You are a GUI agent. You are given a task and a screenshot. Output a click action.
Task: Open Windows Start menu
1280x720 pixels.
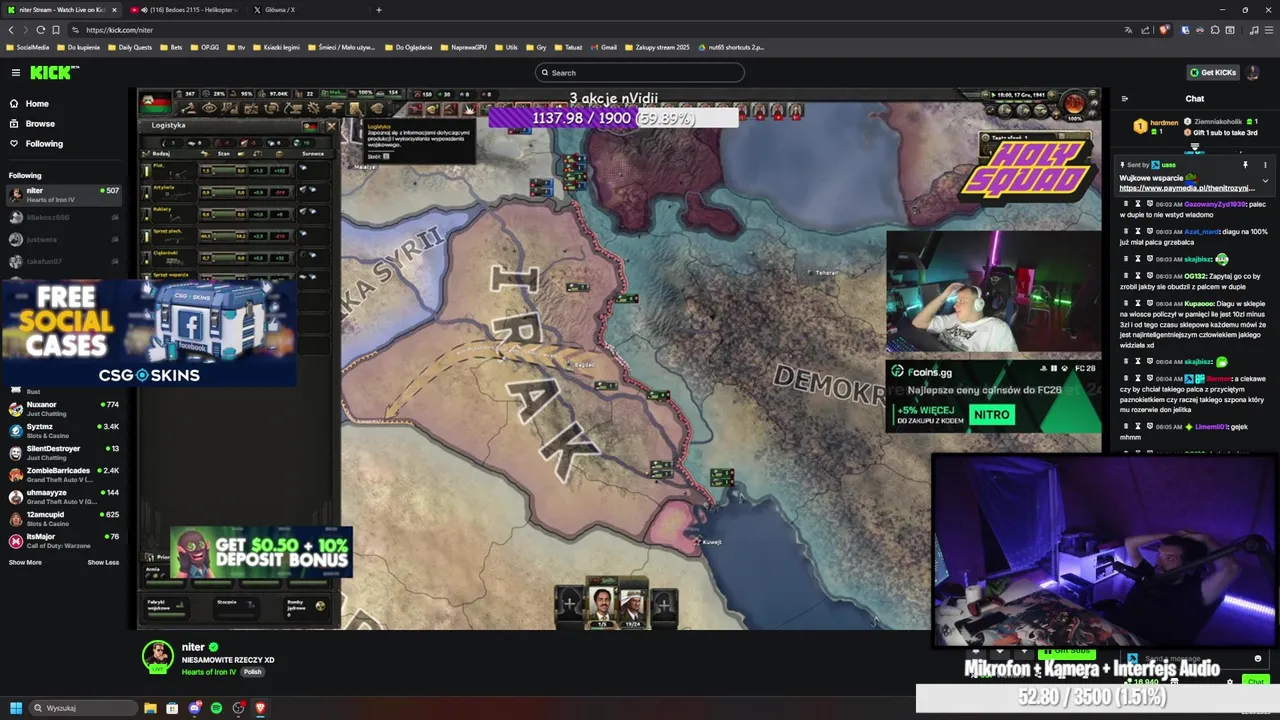pos(15,708)
